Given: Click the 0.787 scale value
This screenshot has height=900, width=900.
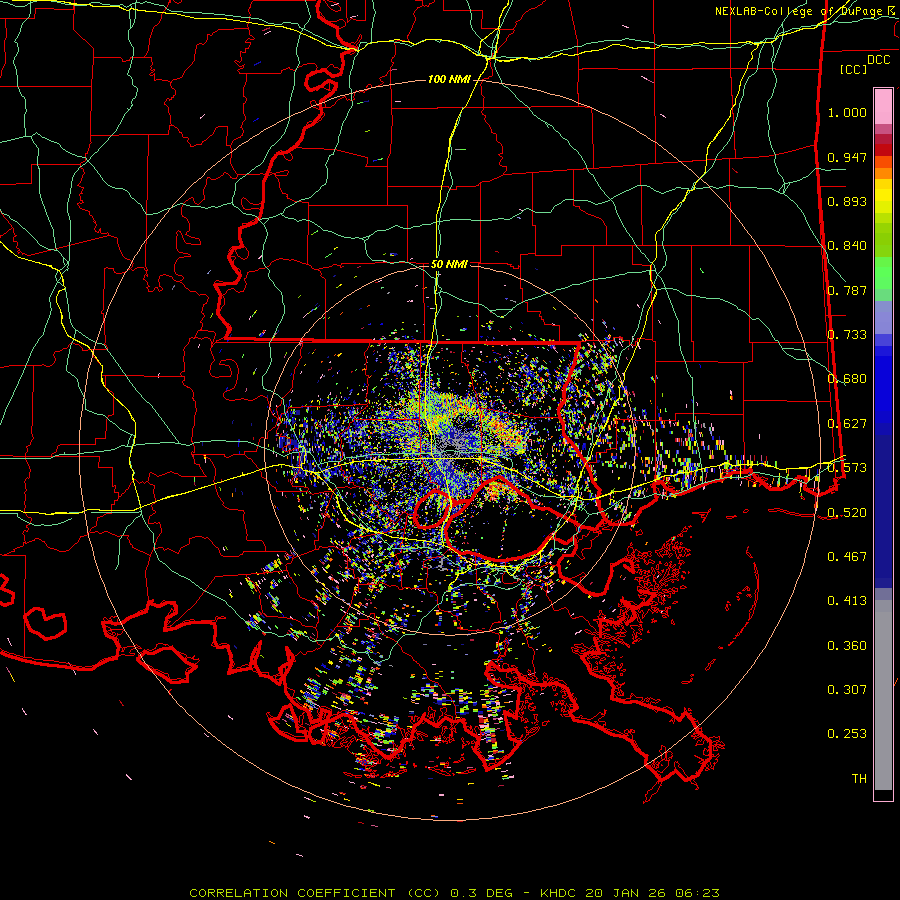Looking at the screenshot, I should tap(847, 290).
